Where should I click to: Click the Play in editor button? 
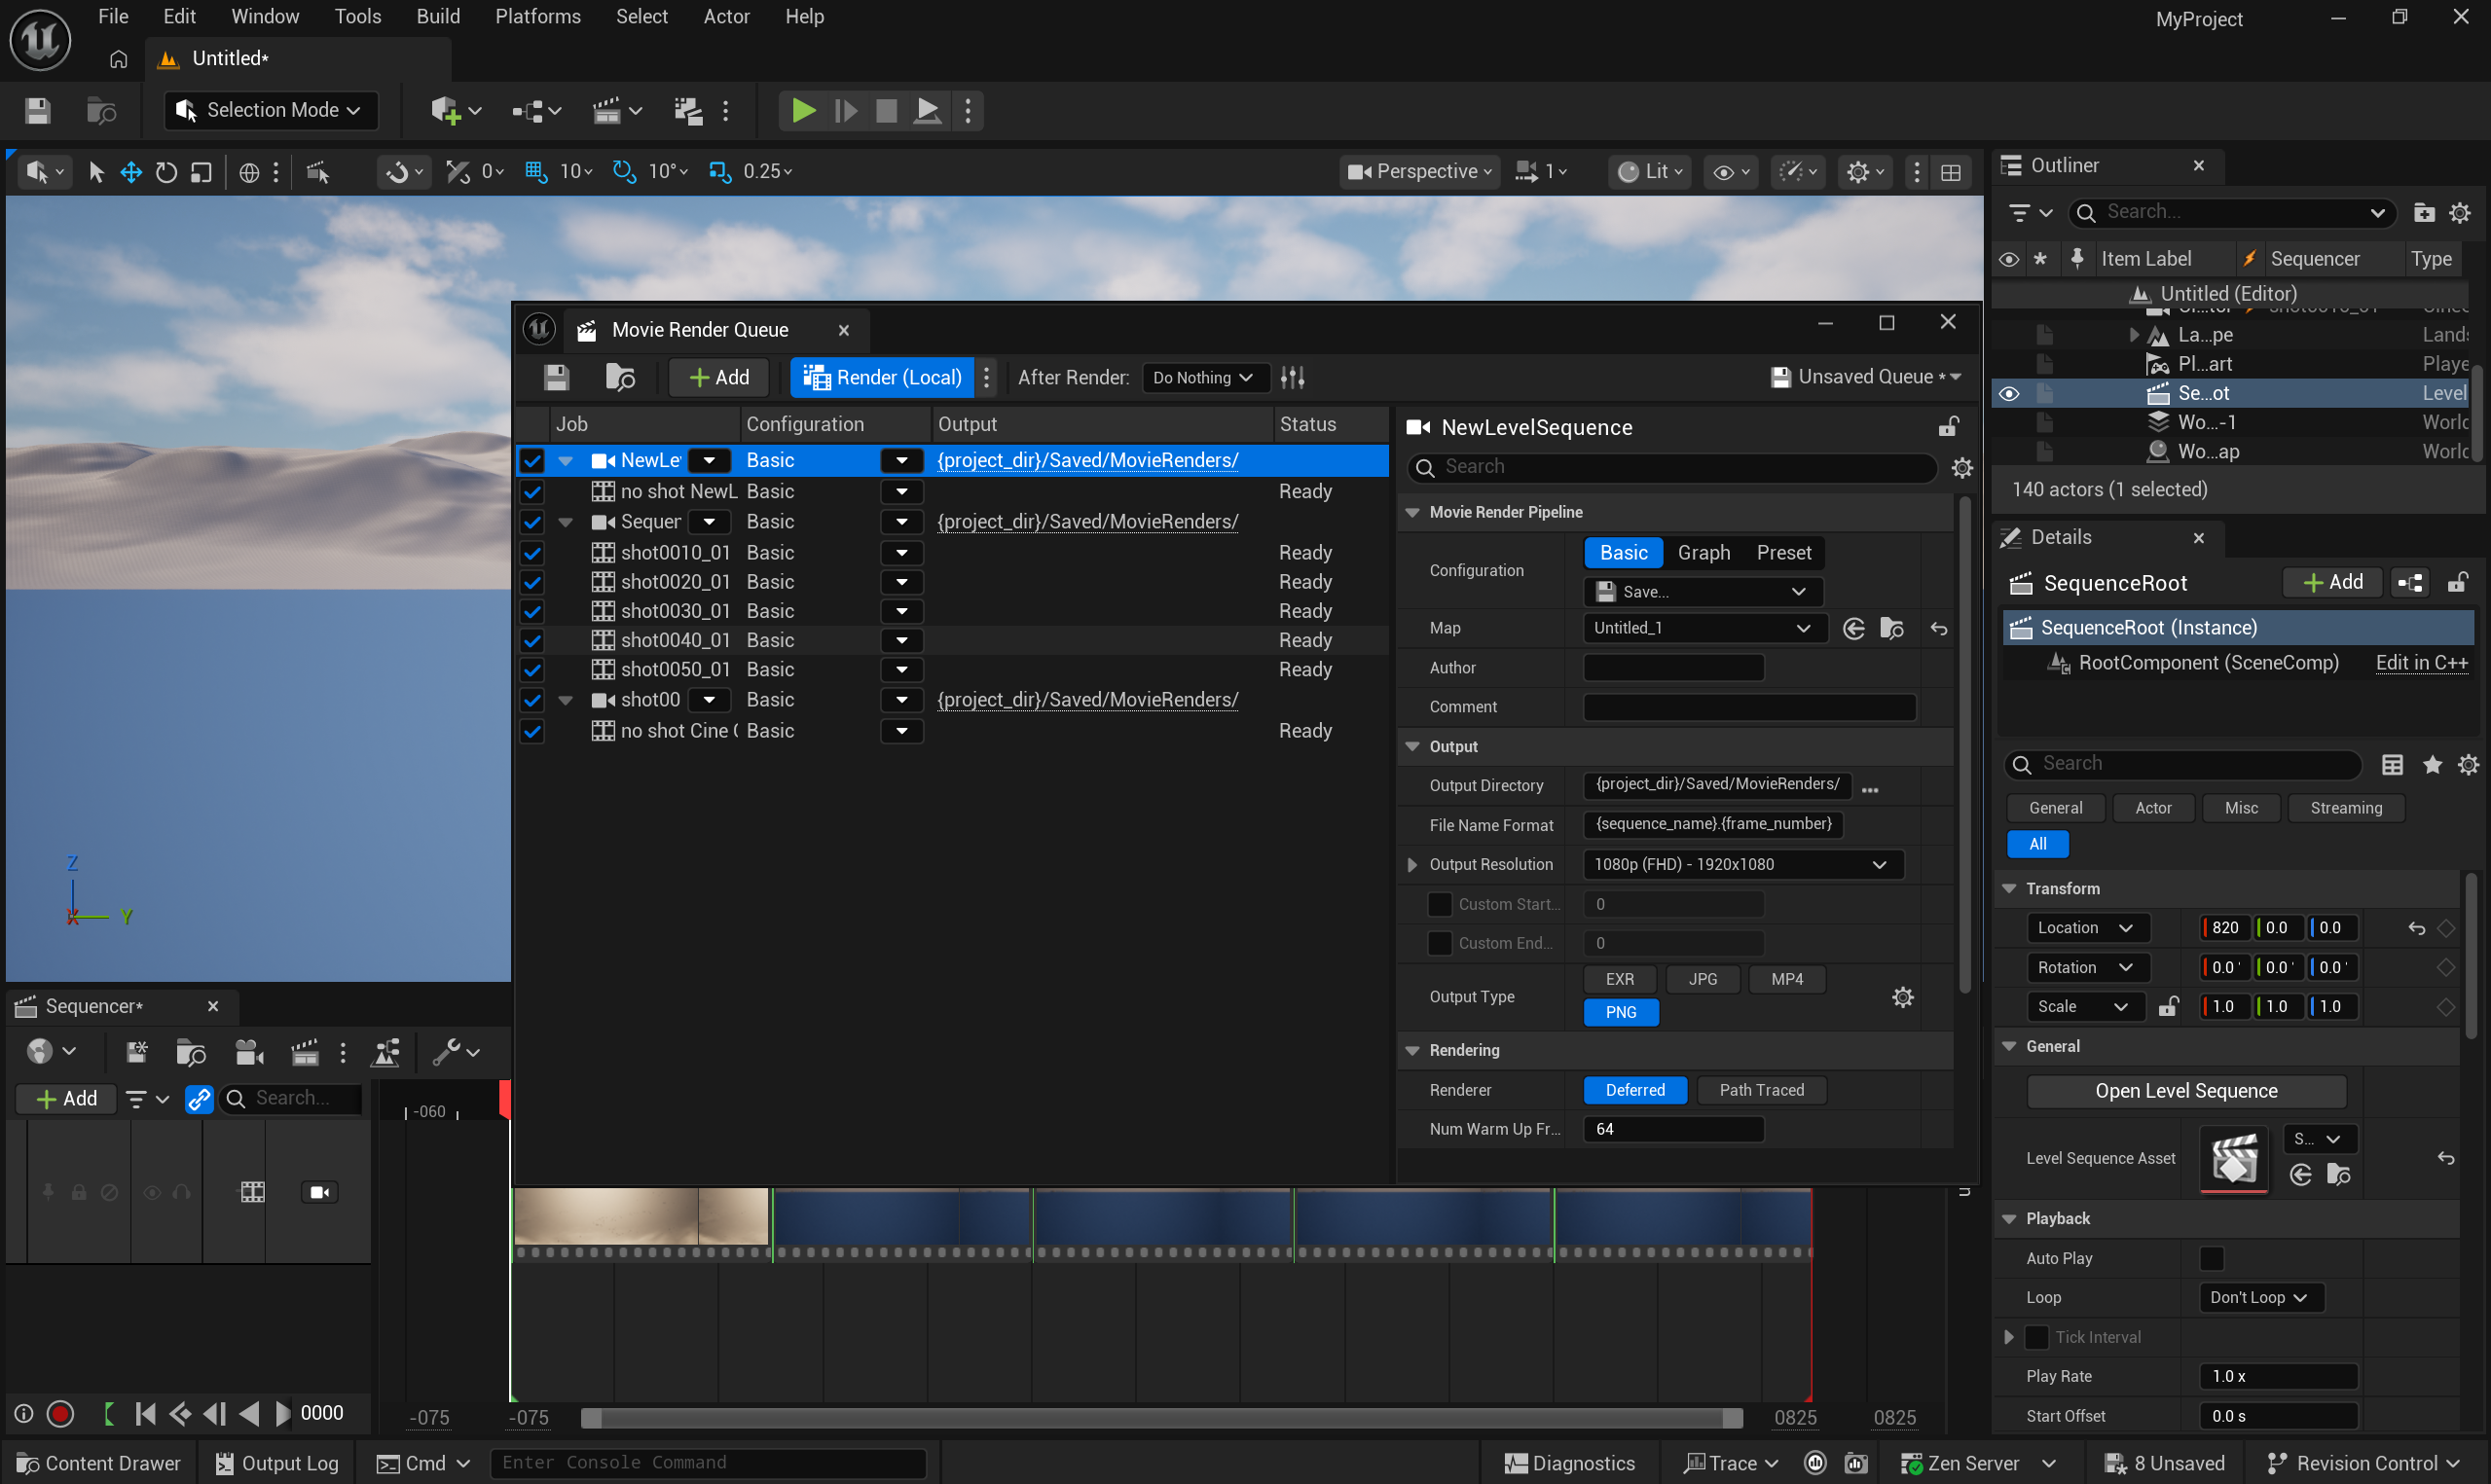pyautogui.click(x=803, y=110)
